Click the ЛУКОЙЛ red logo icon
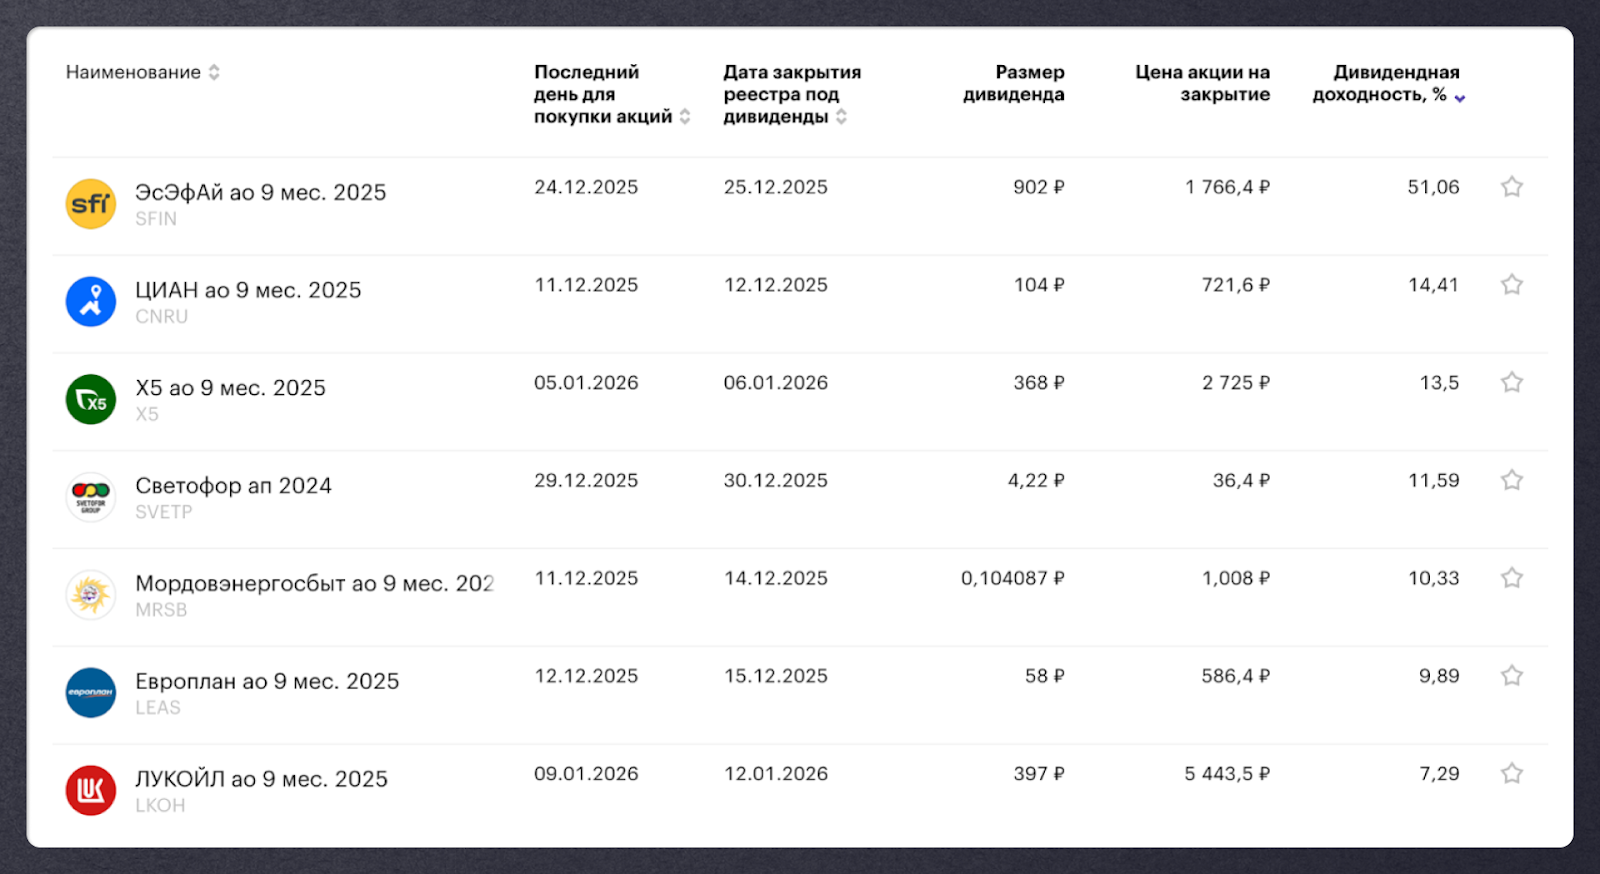The height and width of the screenshot is (874, 1600). tap(91, 790)
